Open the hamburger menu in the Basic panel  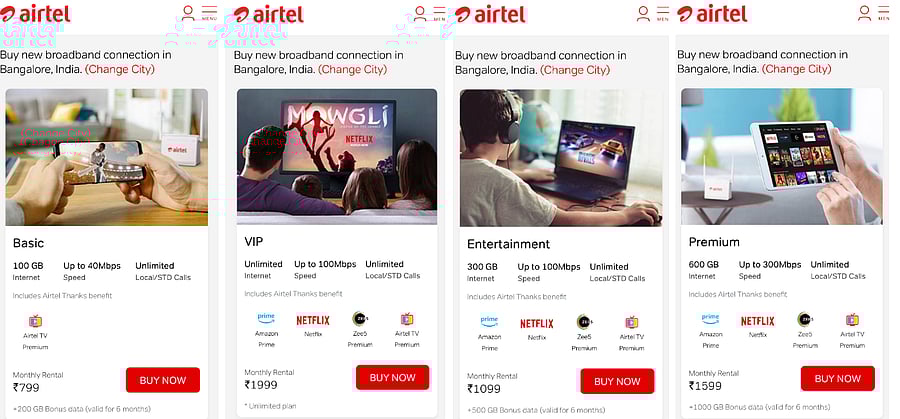tap(210, 13)
